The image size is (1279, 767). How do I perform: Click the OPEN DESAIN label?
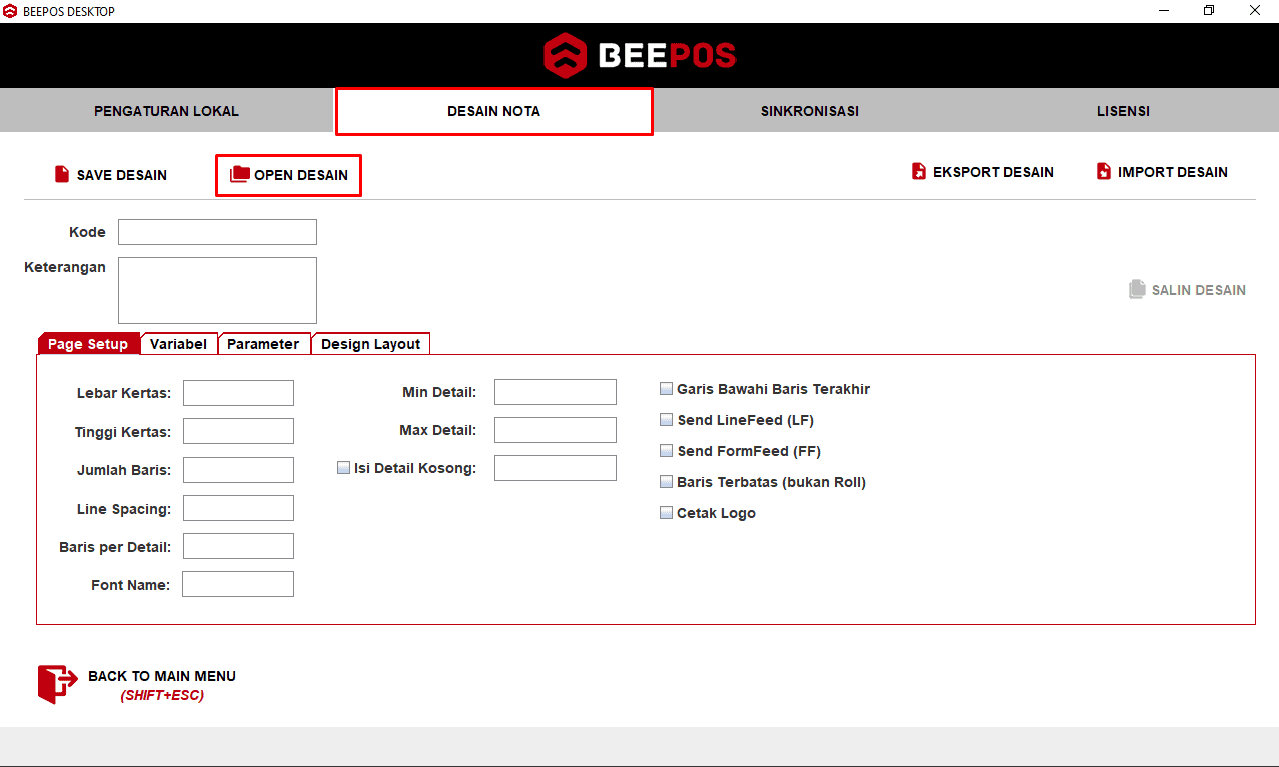(301, 175)
